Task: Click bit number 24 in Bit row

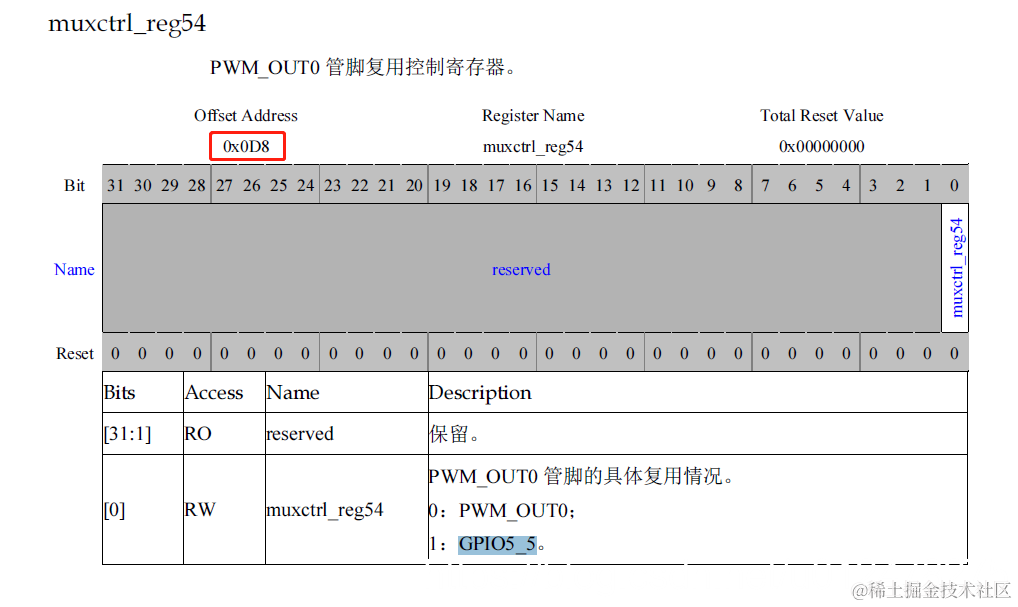Action: click(305, 186)
